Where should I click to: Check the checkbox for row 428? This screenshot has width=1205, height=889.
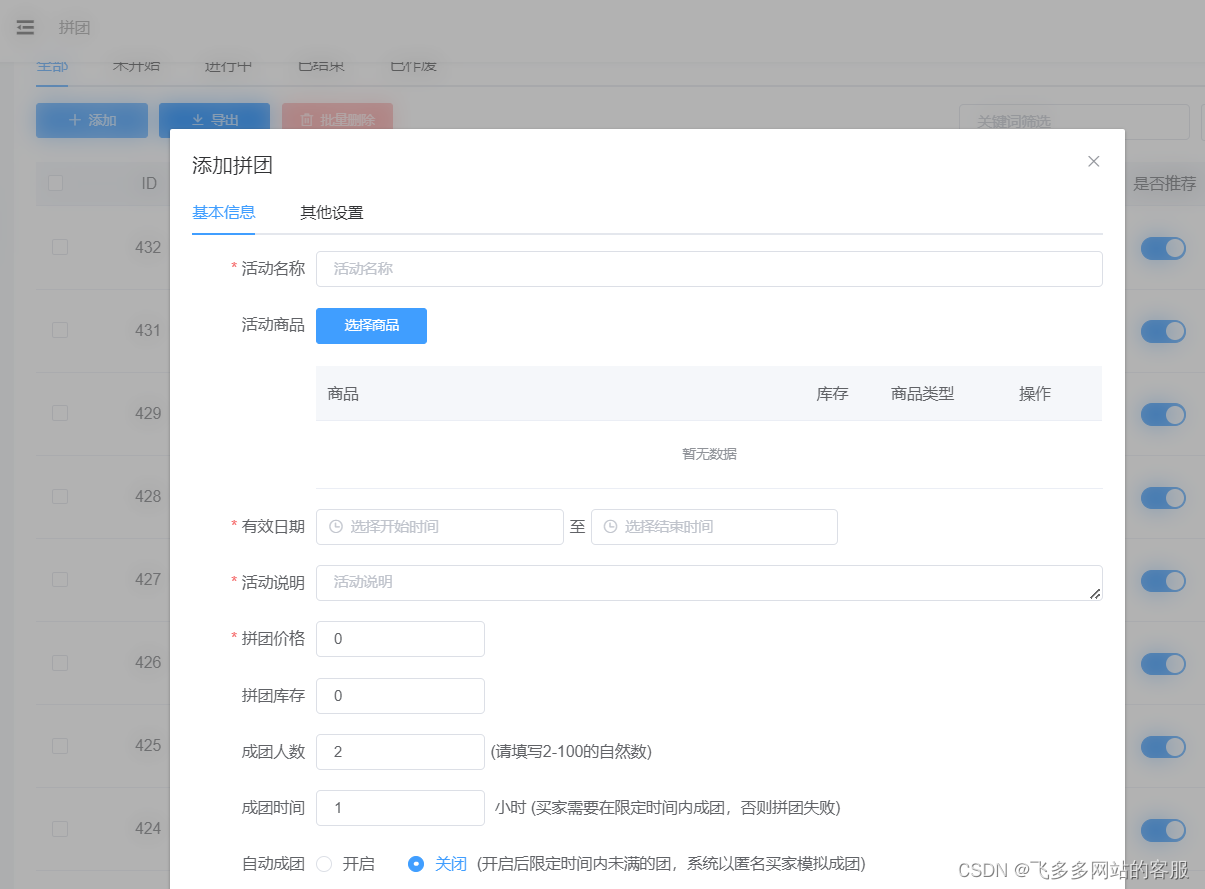click(x=60, y=496)
